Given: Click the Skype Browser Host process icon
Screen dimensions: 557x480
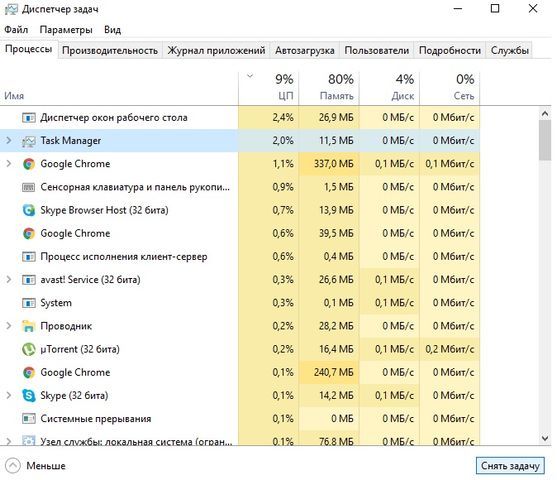Looking at the screenshot, I should coord(29,210).
